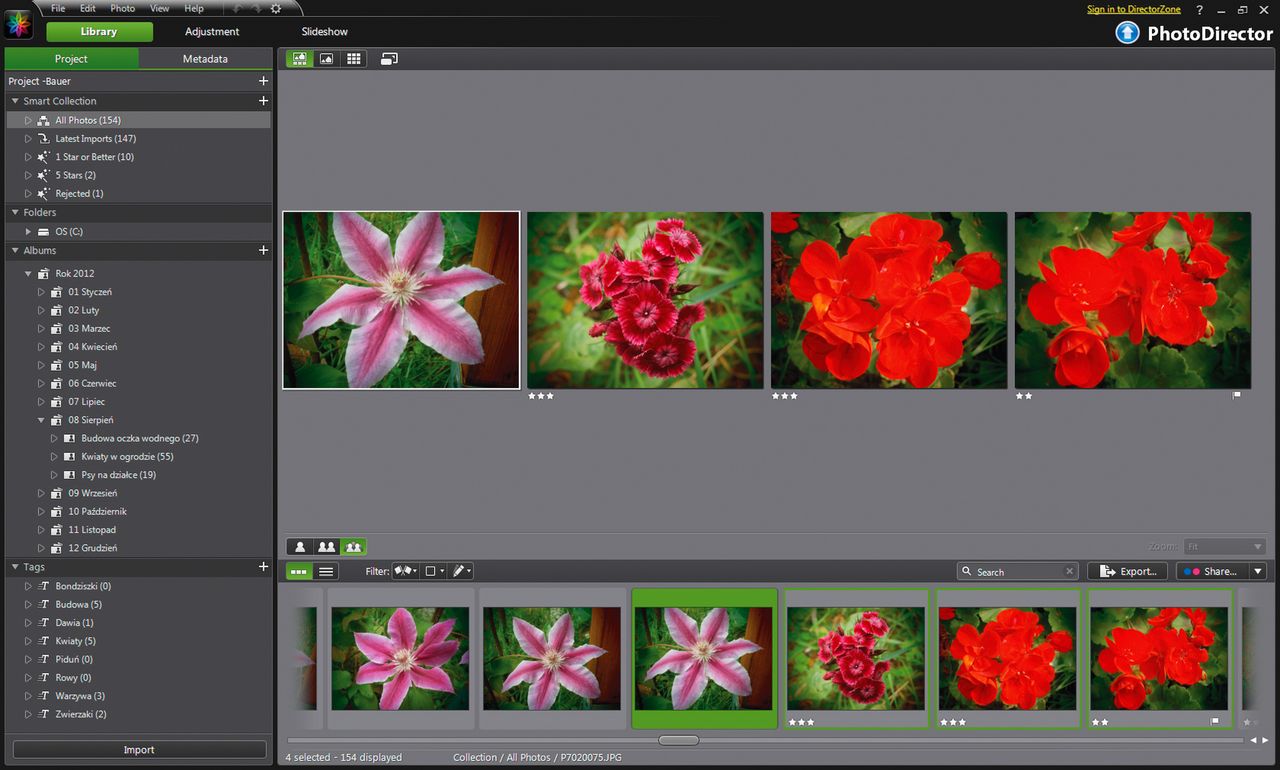Click the three-star rating under red carnation photo
The width and height of the screenshot is (1280, 770).
541,396
